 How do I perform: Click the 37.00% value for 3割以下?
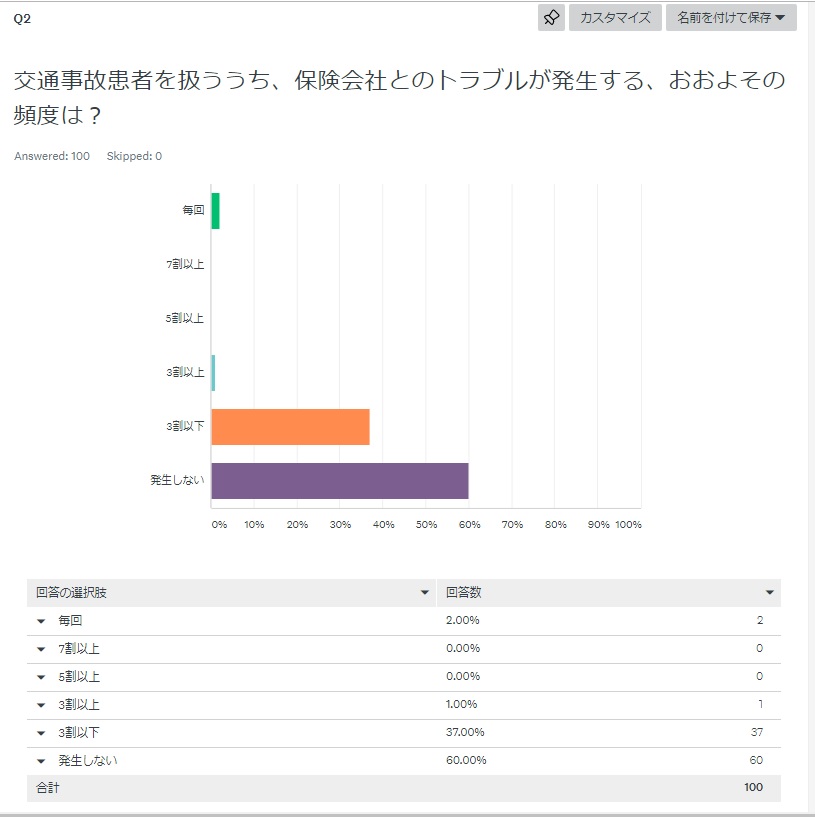[466, 733]
